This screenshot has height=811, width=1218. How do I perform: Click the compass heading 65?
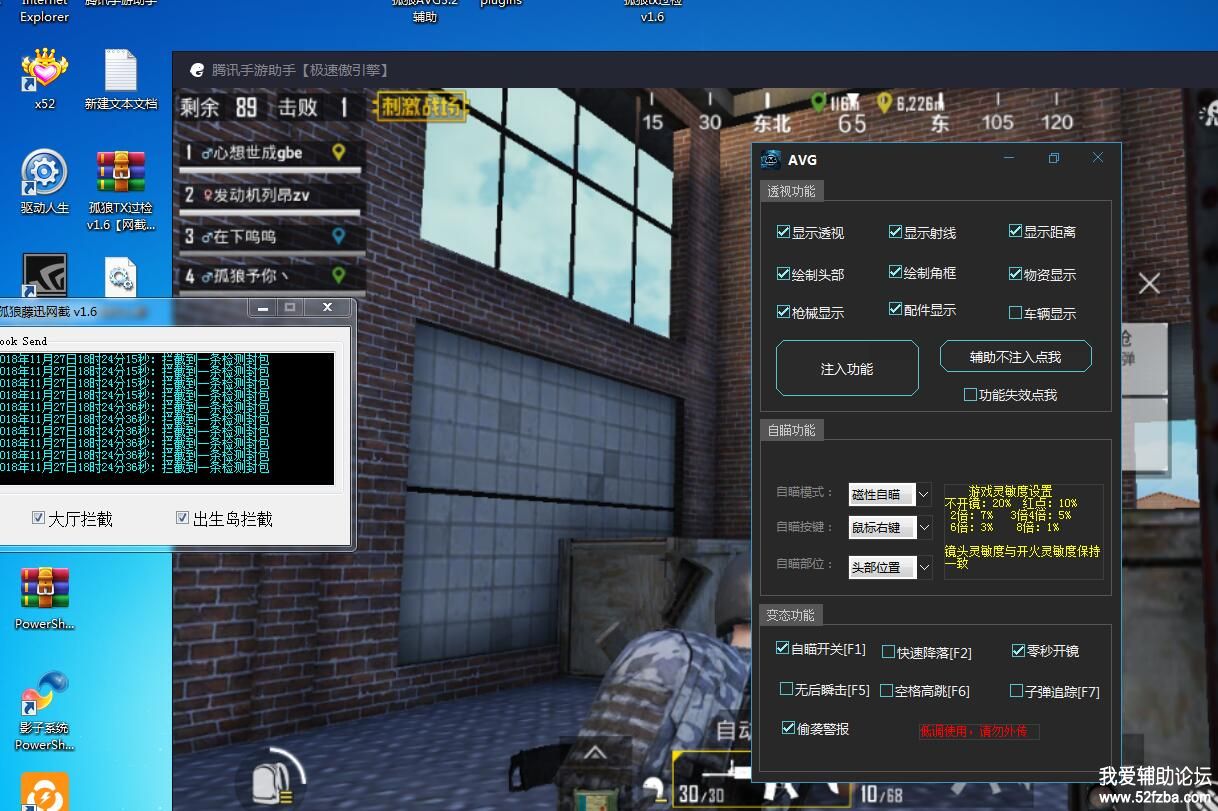tap(852, 123)
